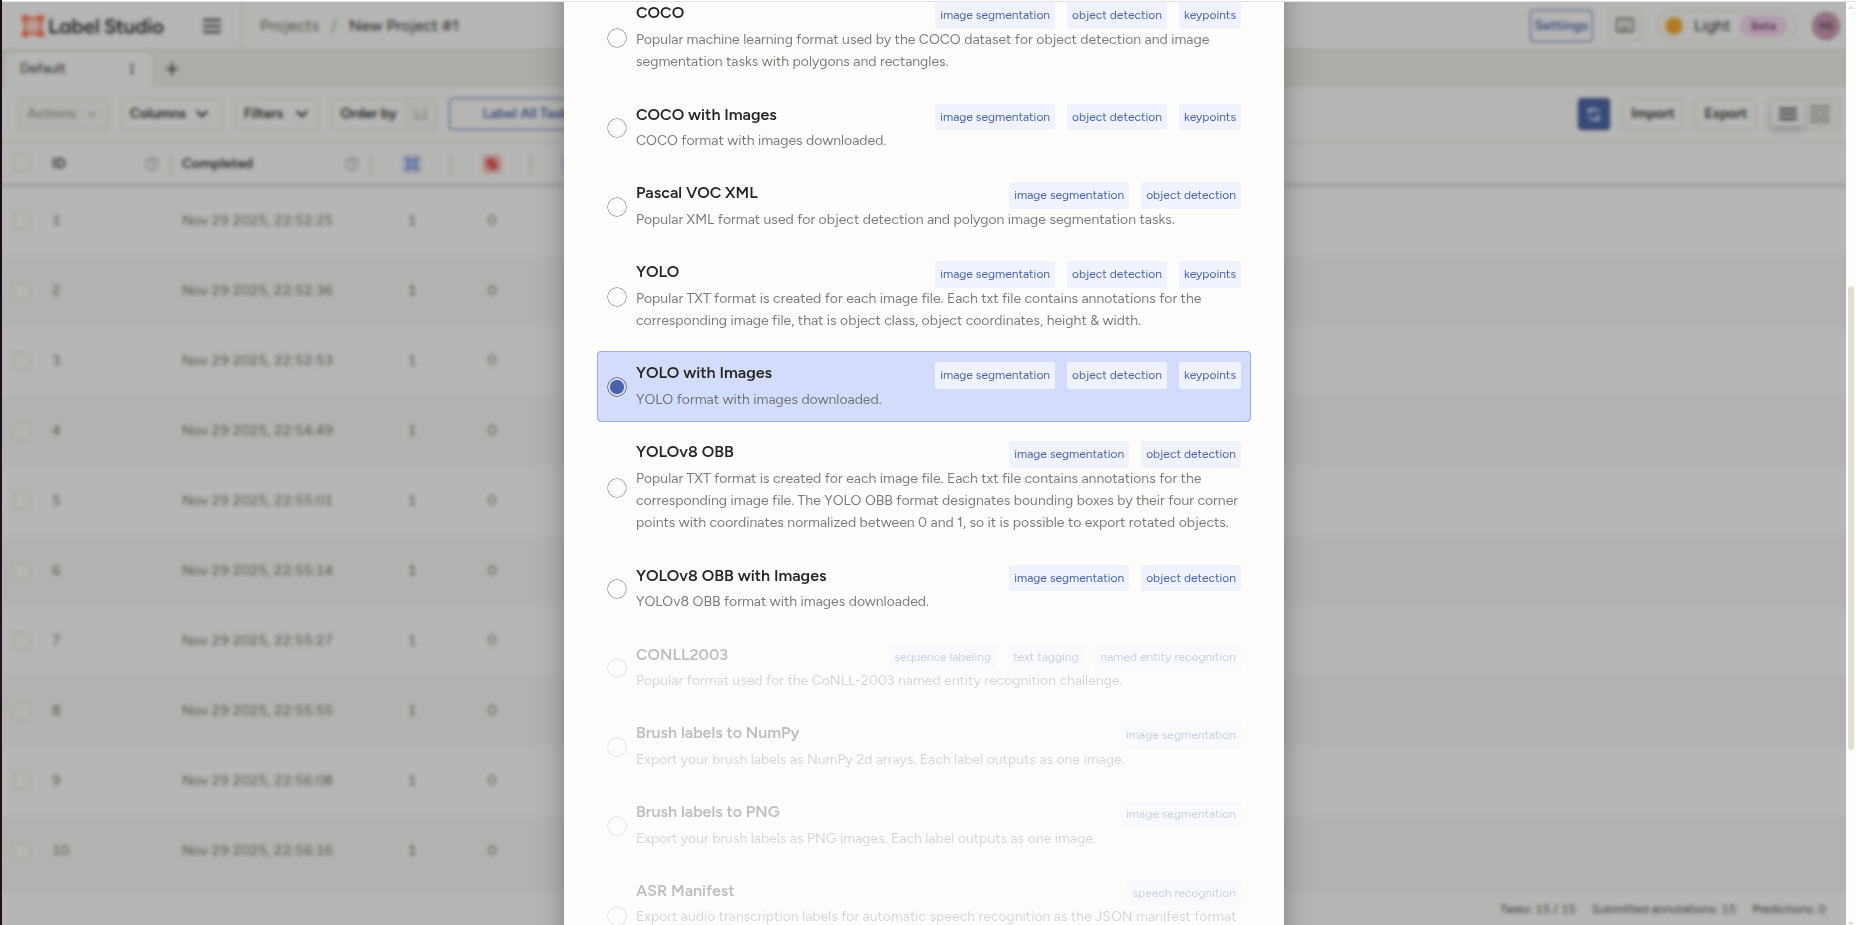The width and height of the screenshot is (1856, 925).
Task: Toggle the select-all tasks checkbox in header
Action: [x=22, y=163]
